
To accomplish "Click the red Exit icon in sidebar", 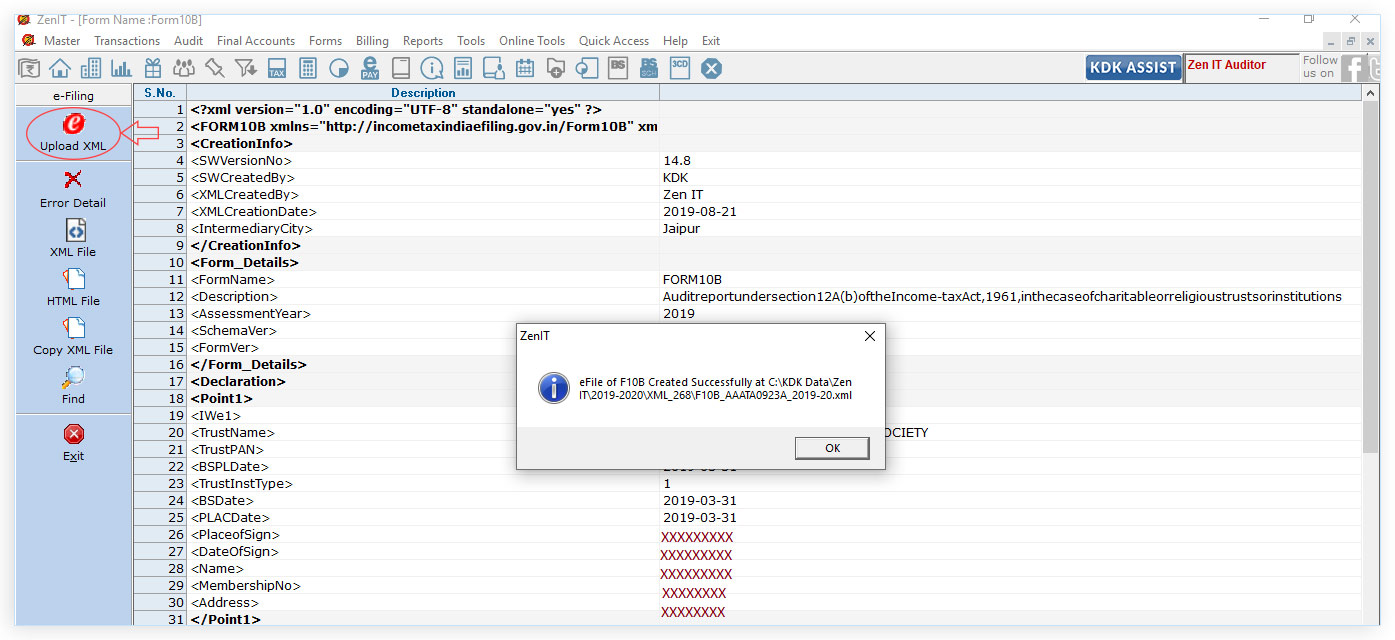I will click(x=73, y=434).
